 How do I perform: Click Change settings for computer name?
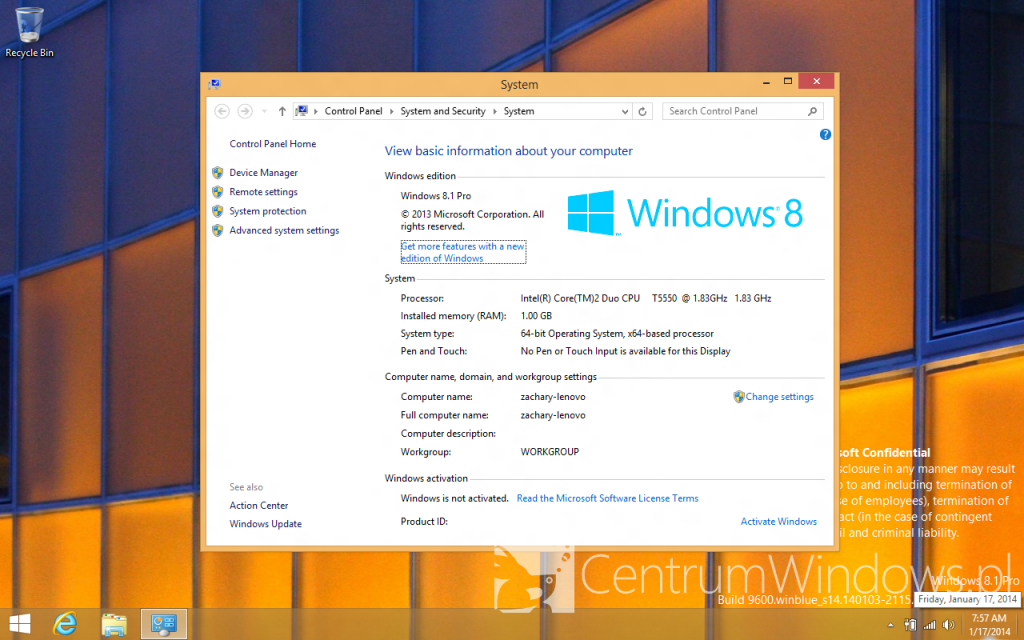click(x=779, y=397)
